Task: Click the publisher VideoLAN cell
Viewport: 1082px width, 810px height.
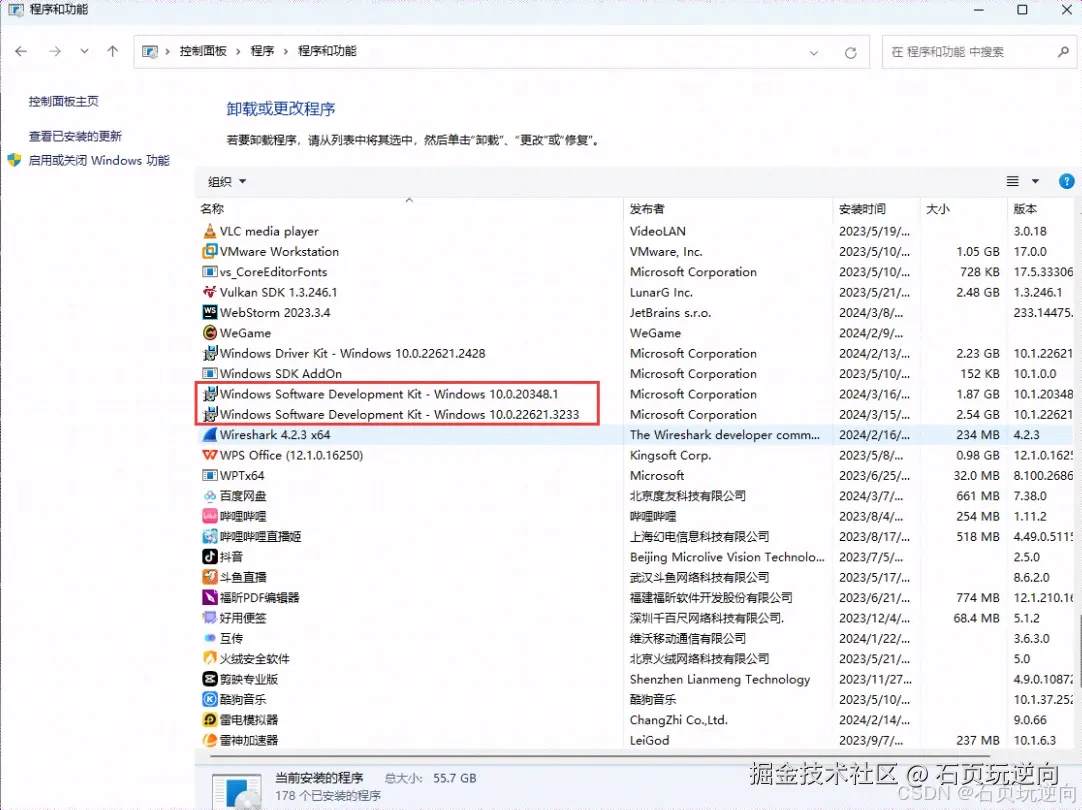Action: point(658,231)
